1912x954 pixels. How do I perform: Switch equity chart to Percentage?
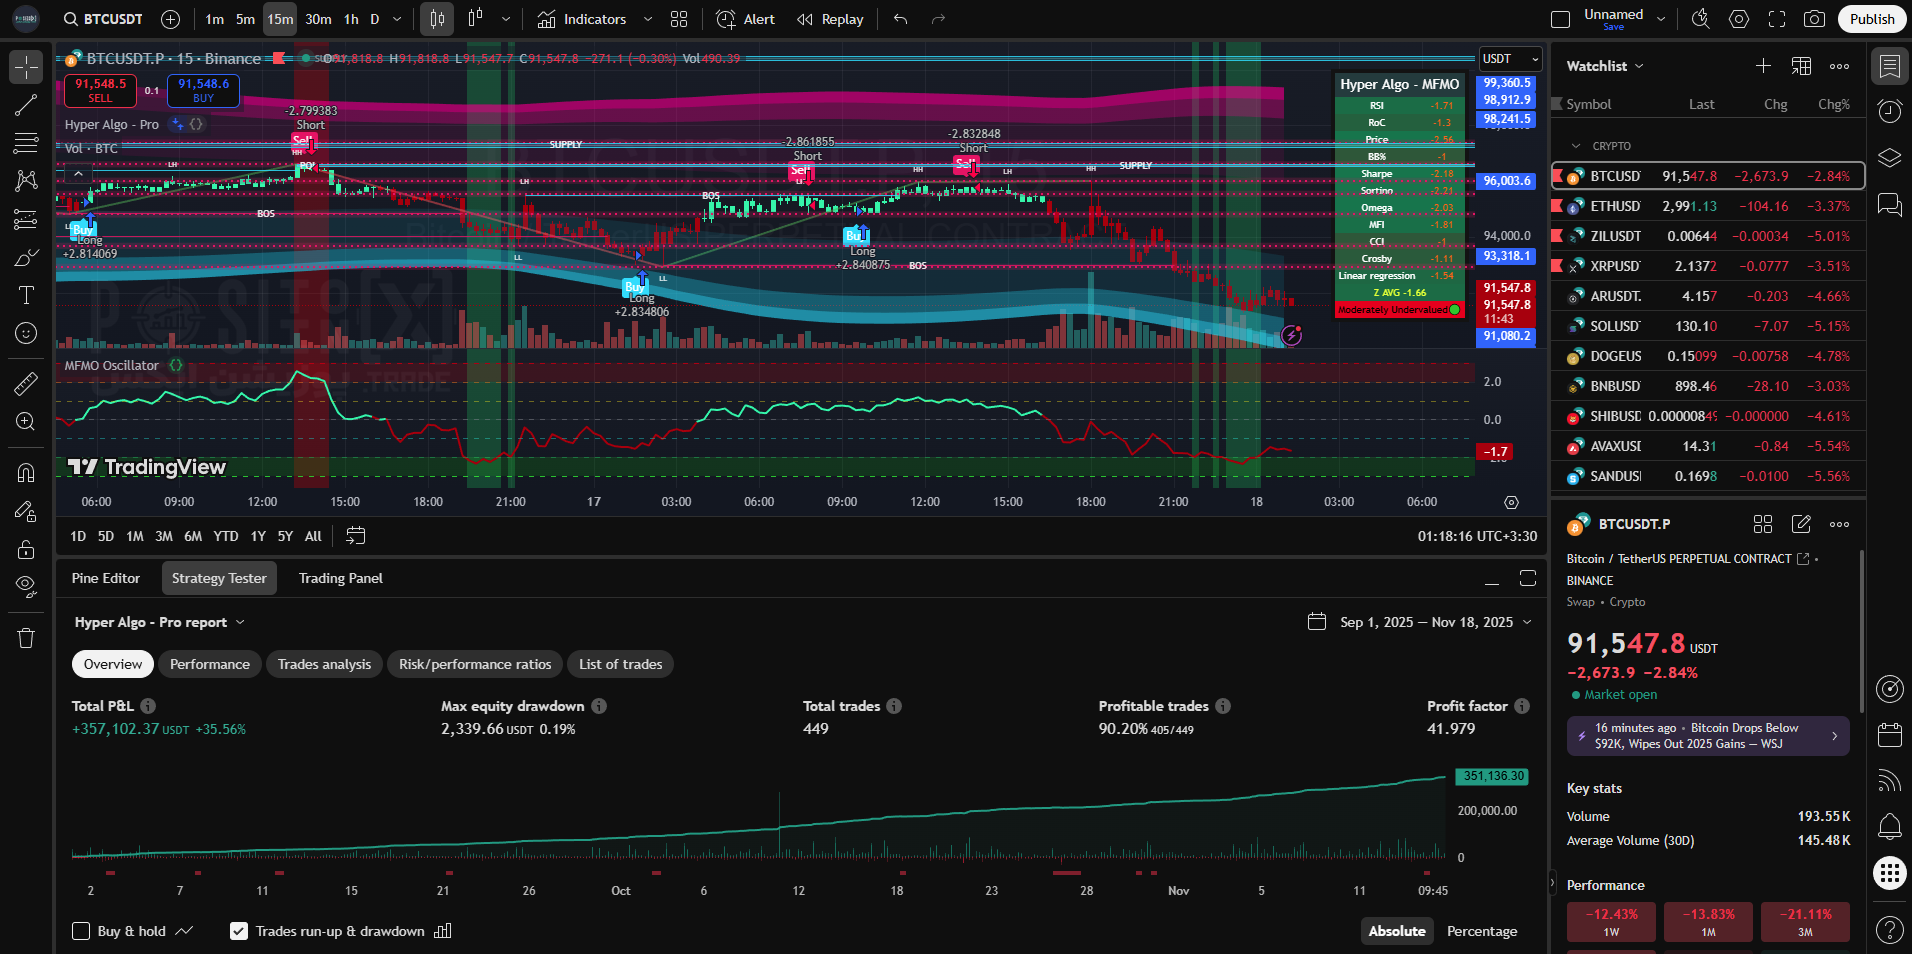(x=1481, y=931)
